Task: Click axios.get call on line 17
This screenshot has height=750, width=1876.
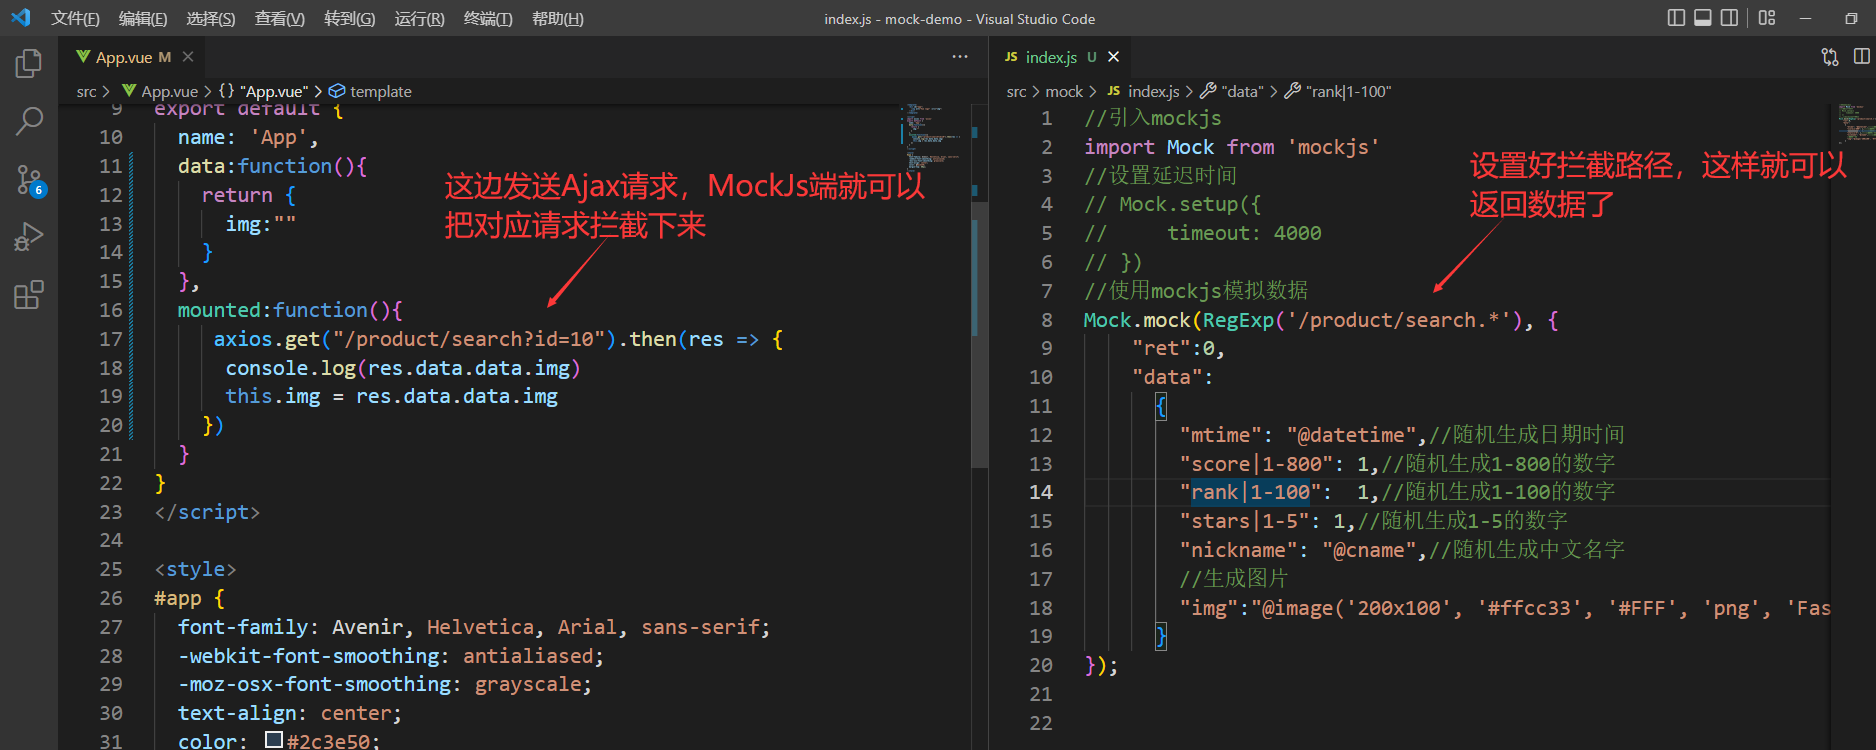Action: point(267,339)
